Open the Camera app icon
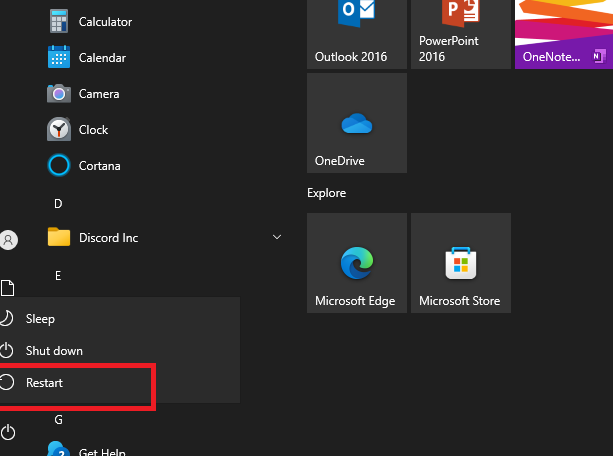Viewport: 613px width, 456px height. 59,94
